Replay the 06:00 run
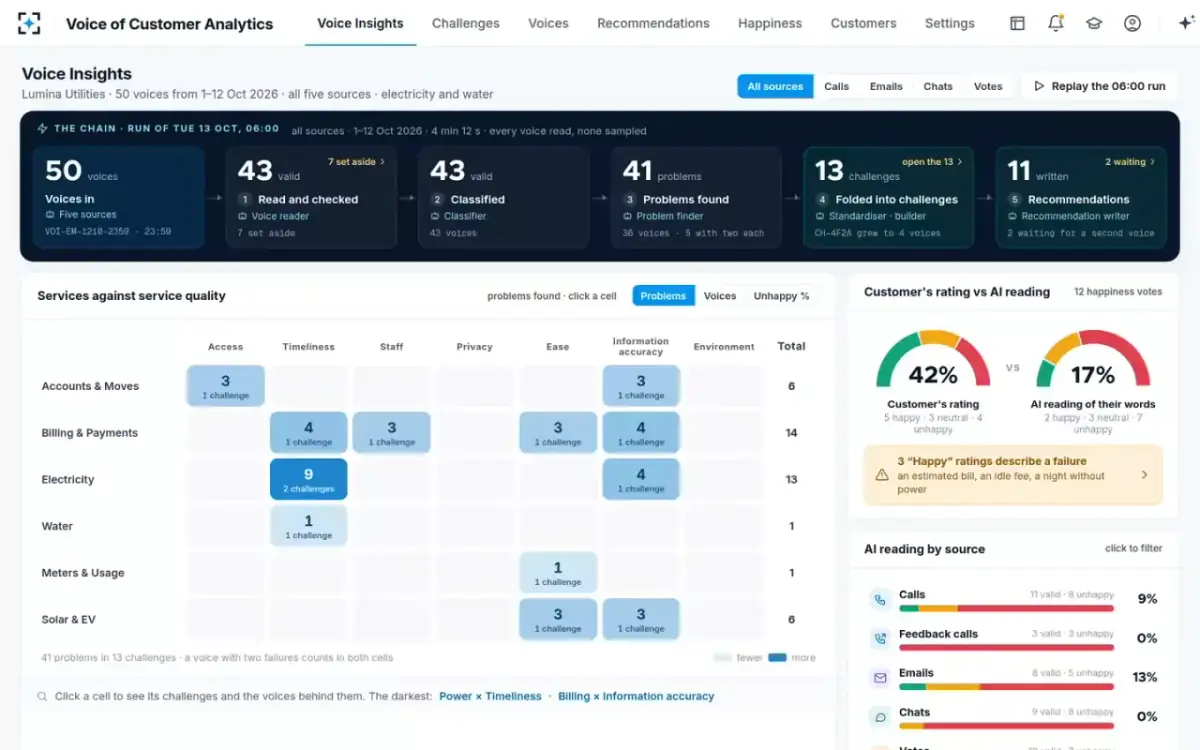Screen dimensions: 1200x750 click(1099, 86)
